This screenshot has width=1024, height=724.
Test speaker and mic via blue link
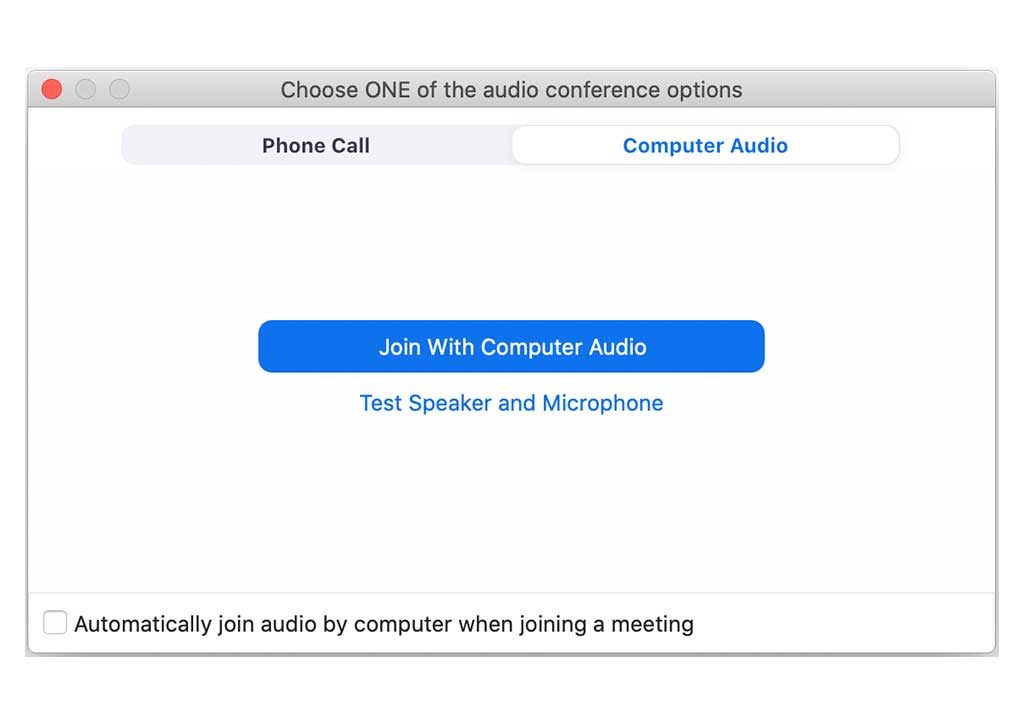pos(511,403)
